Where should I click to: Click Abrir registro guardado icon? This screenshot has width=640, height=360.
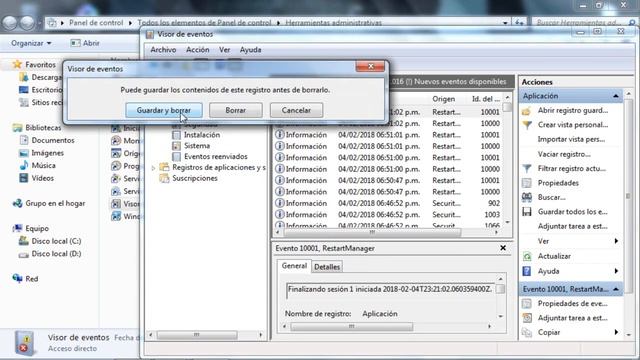point(527,111)
